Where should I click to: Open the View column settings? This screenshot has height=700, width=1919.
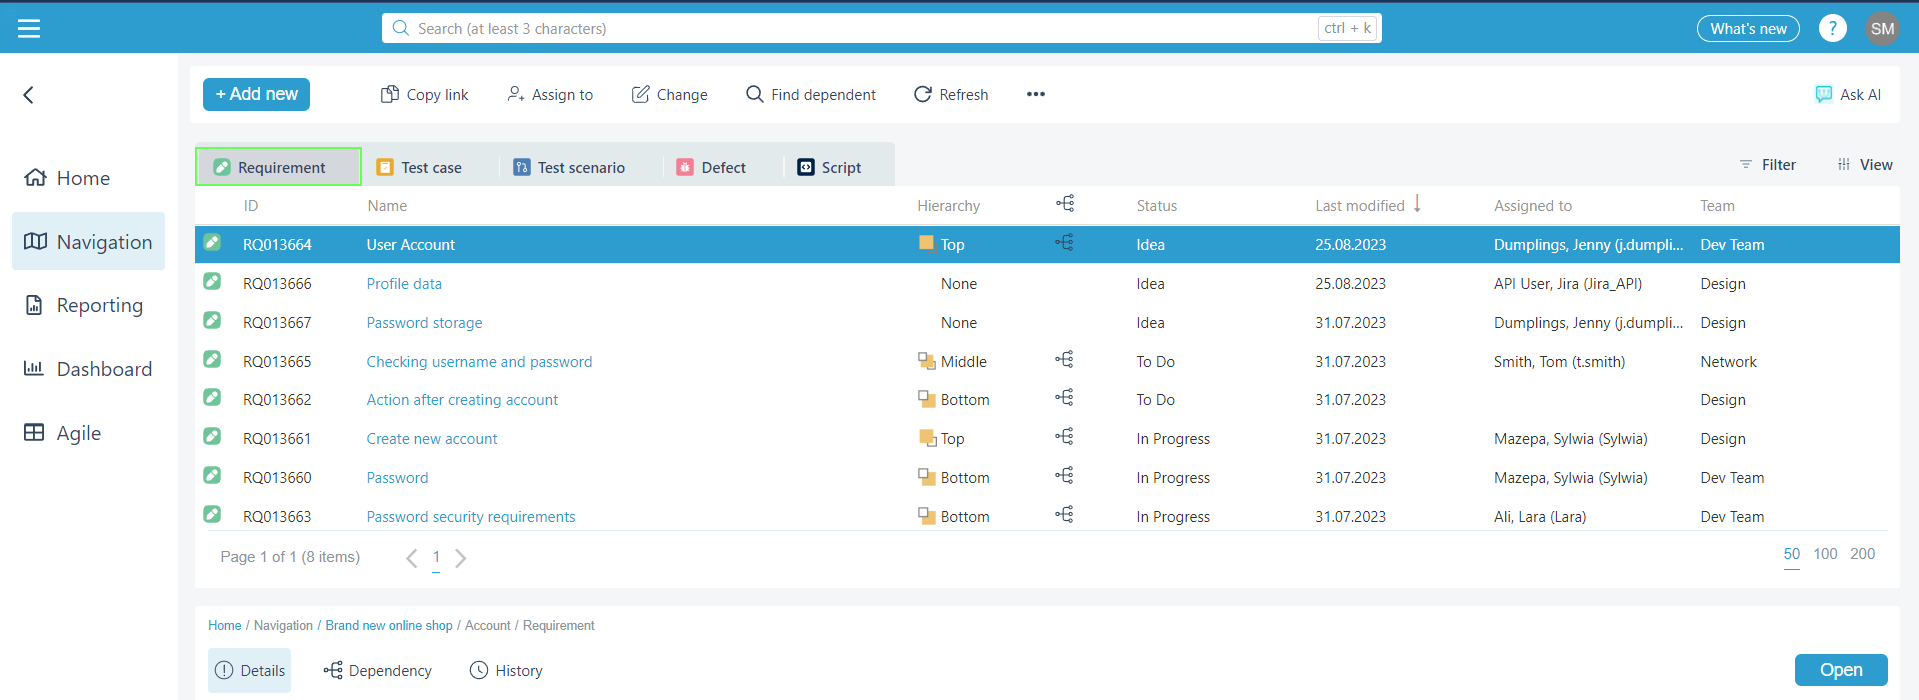[x=1865, y=165]
